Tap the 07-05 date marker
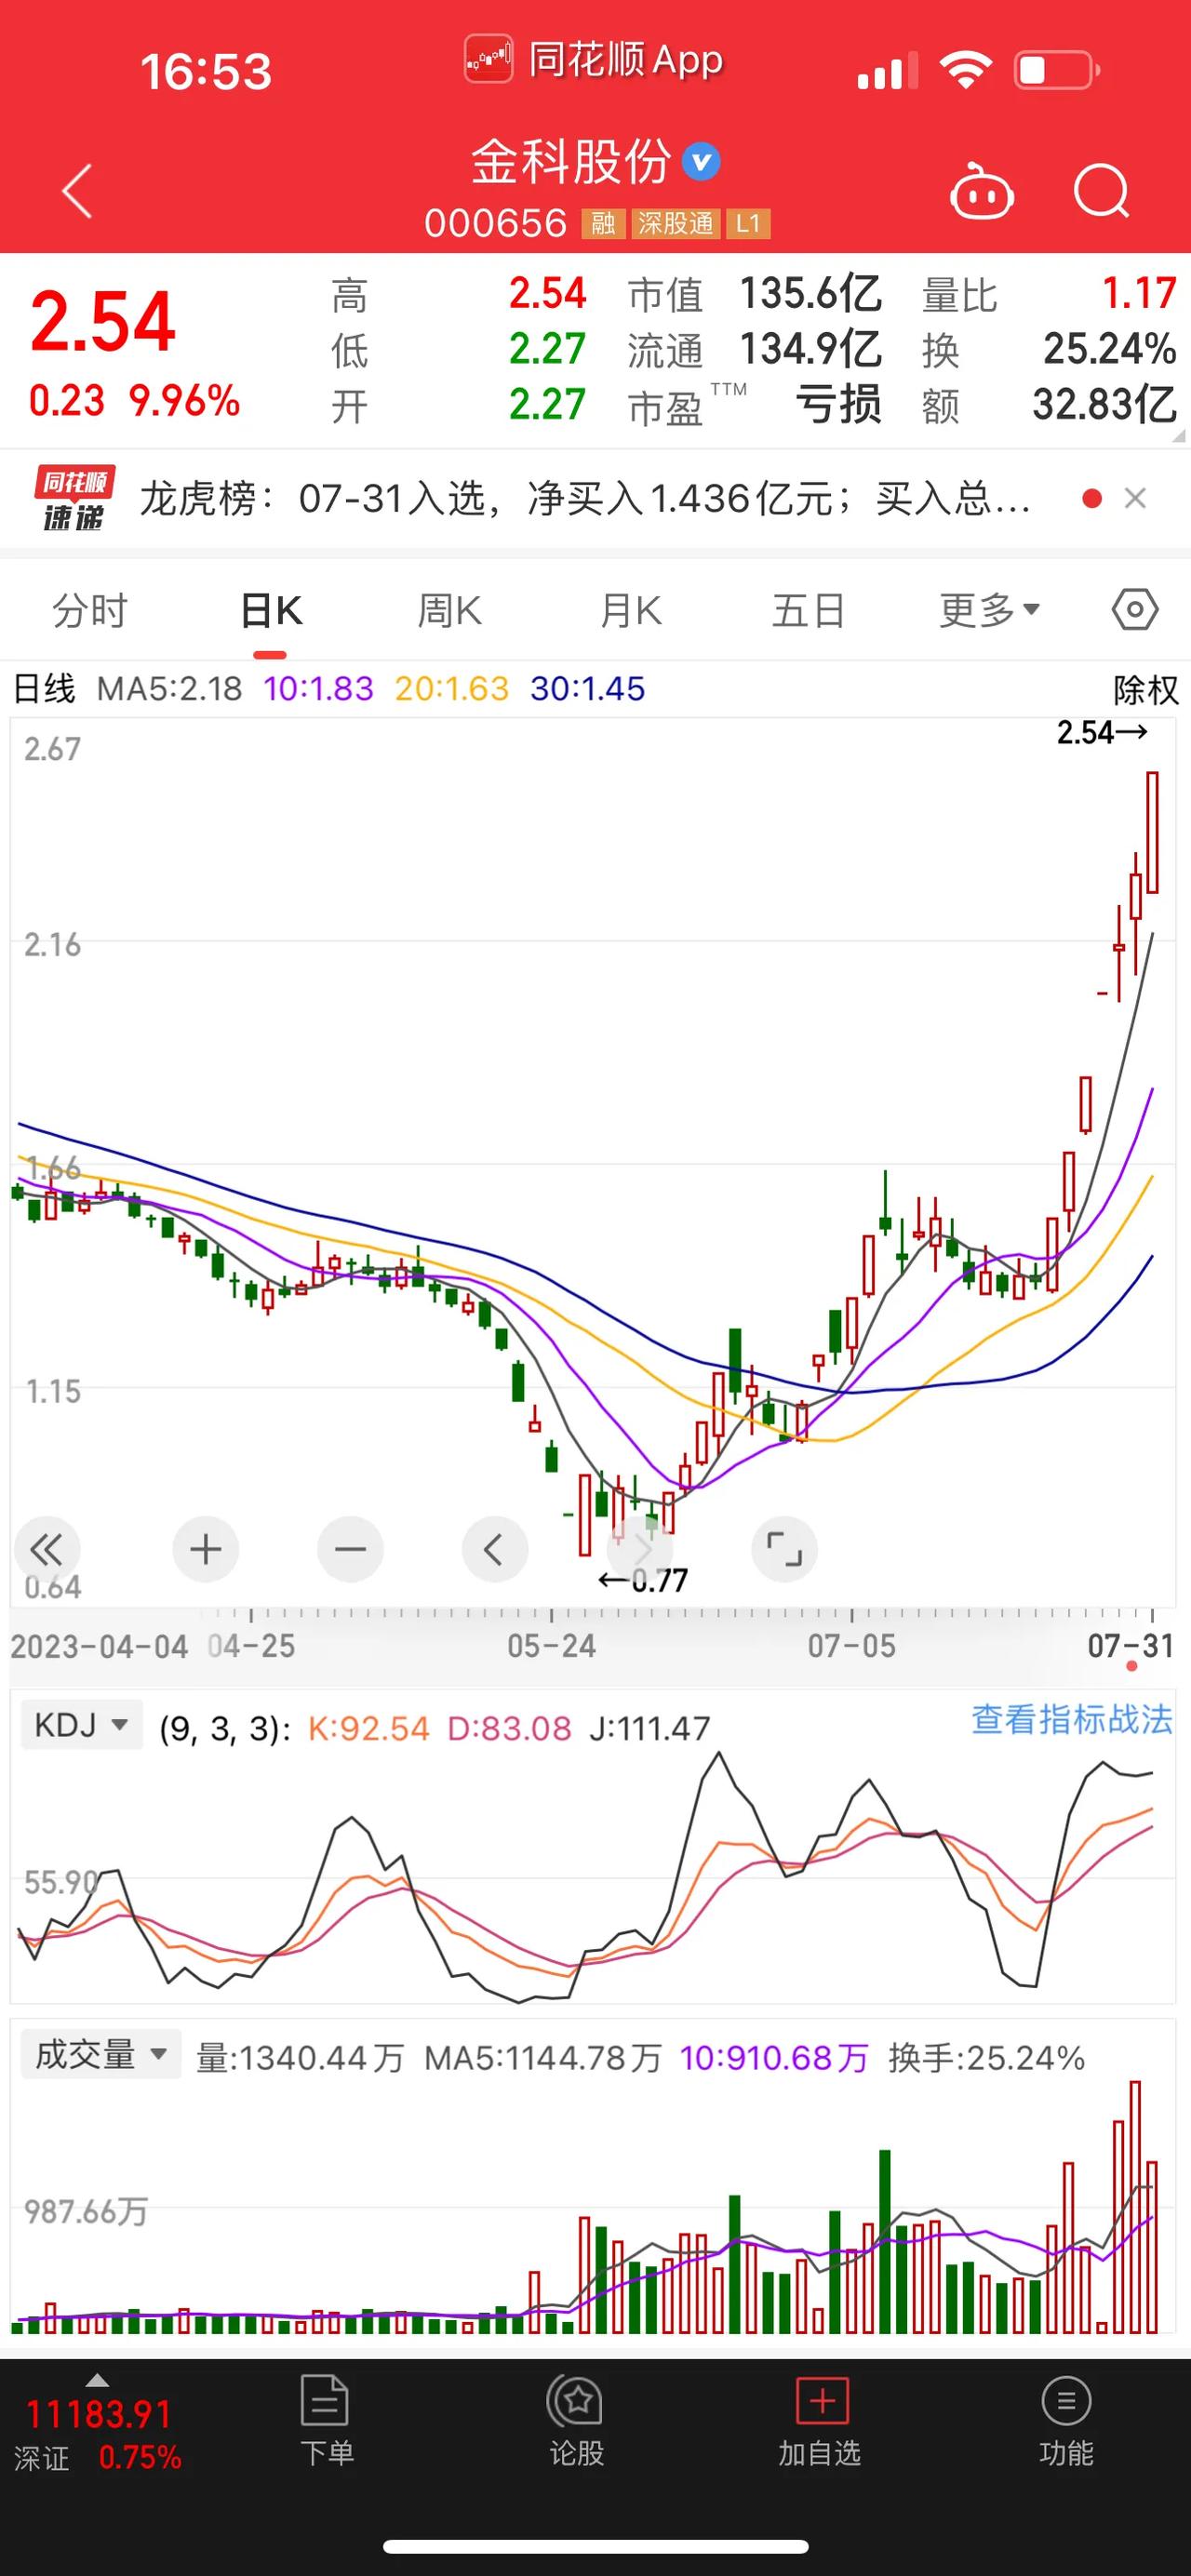The width and height of the screenshot is (1191, 2576). [x=851, y=1645]
